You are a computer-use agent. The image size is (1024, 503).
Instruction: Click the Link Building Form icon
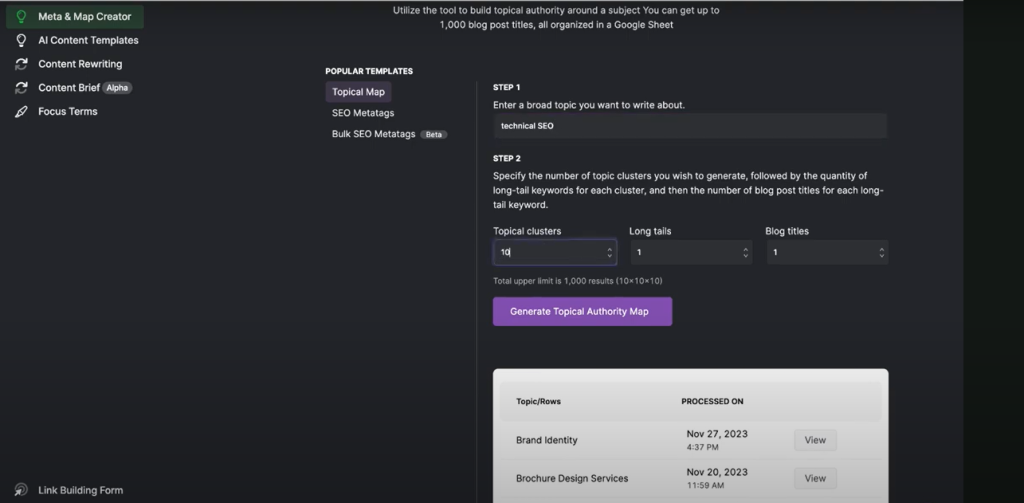pos(21,490)
